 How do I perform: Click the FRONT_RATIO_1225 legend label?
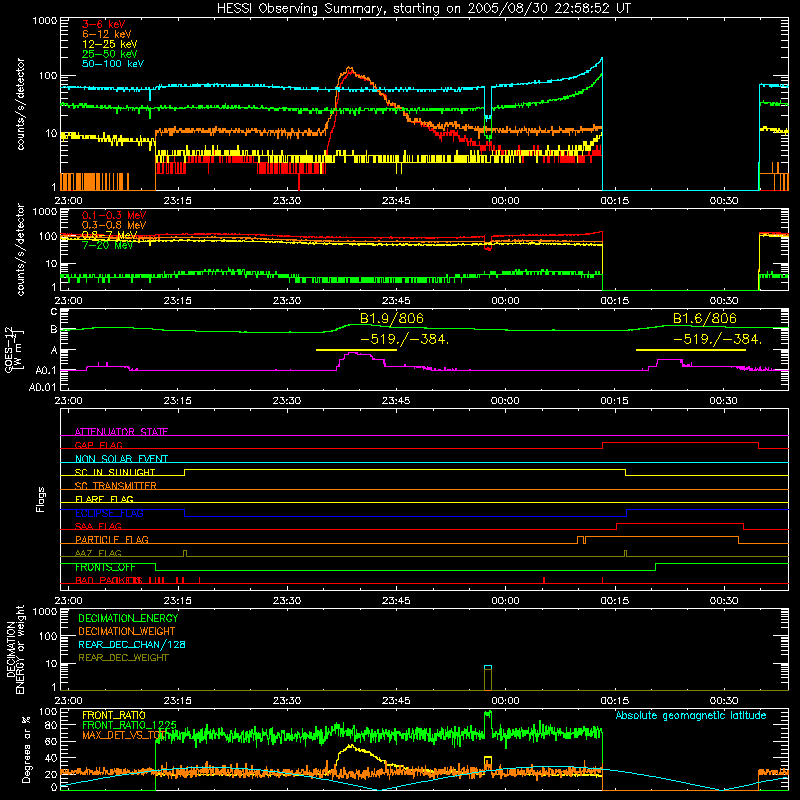coord(129,724)
